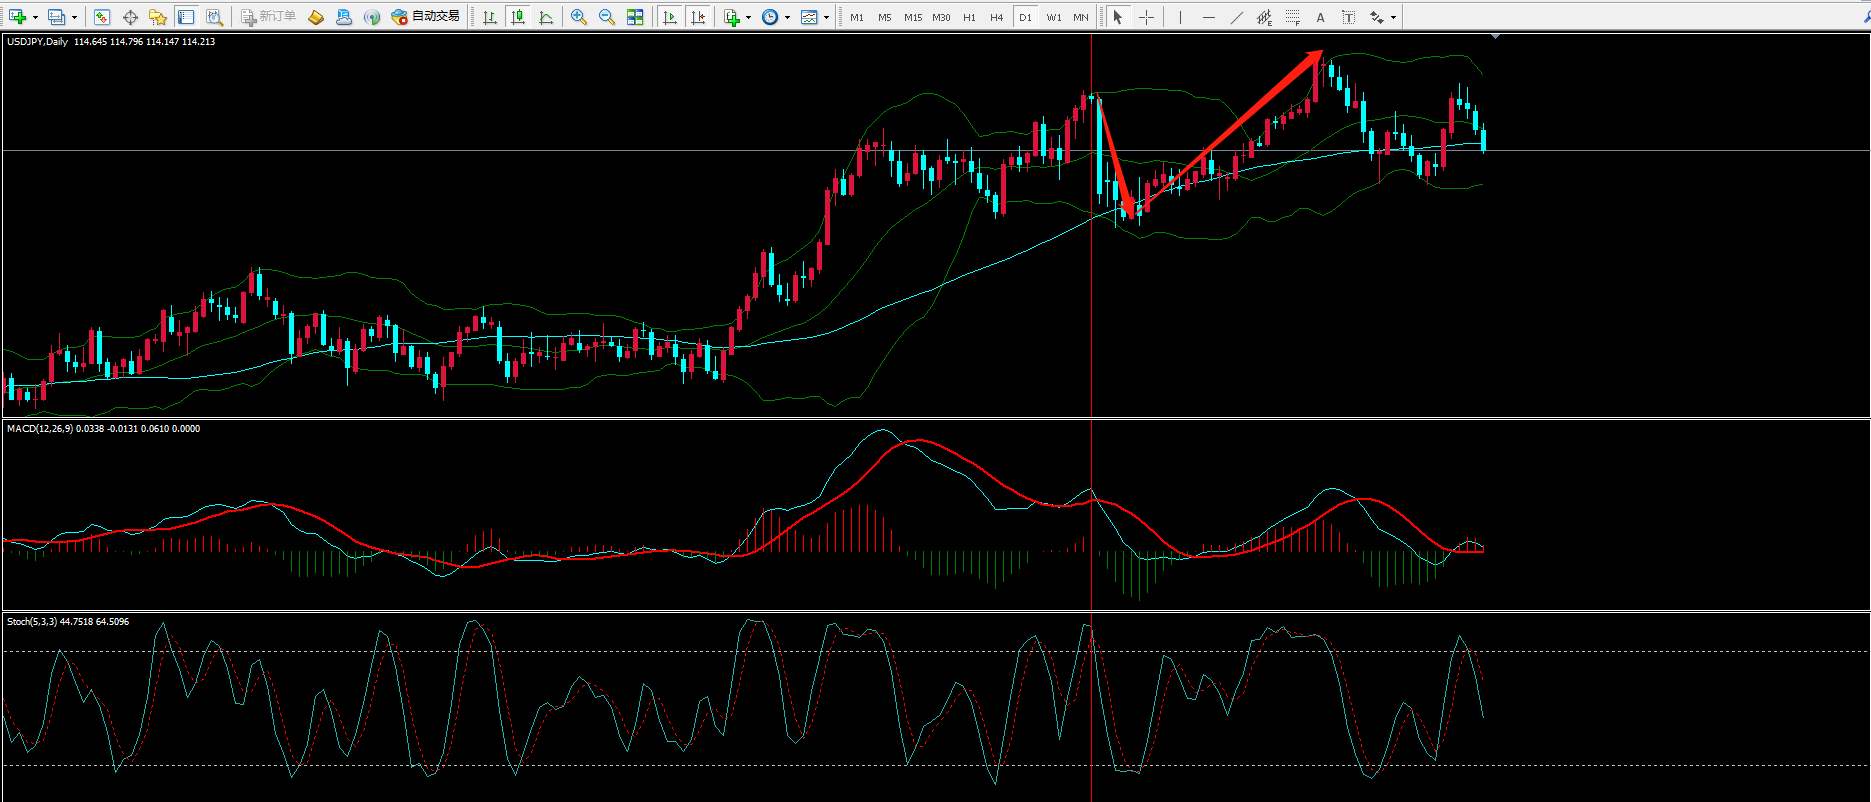Expand the chart templates dropdown arrow
The height and width of the screenshot is (802, 1871).
click(x=826, y=17)
